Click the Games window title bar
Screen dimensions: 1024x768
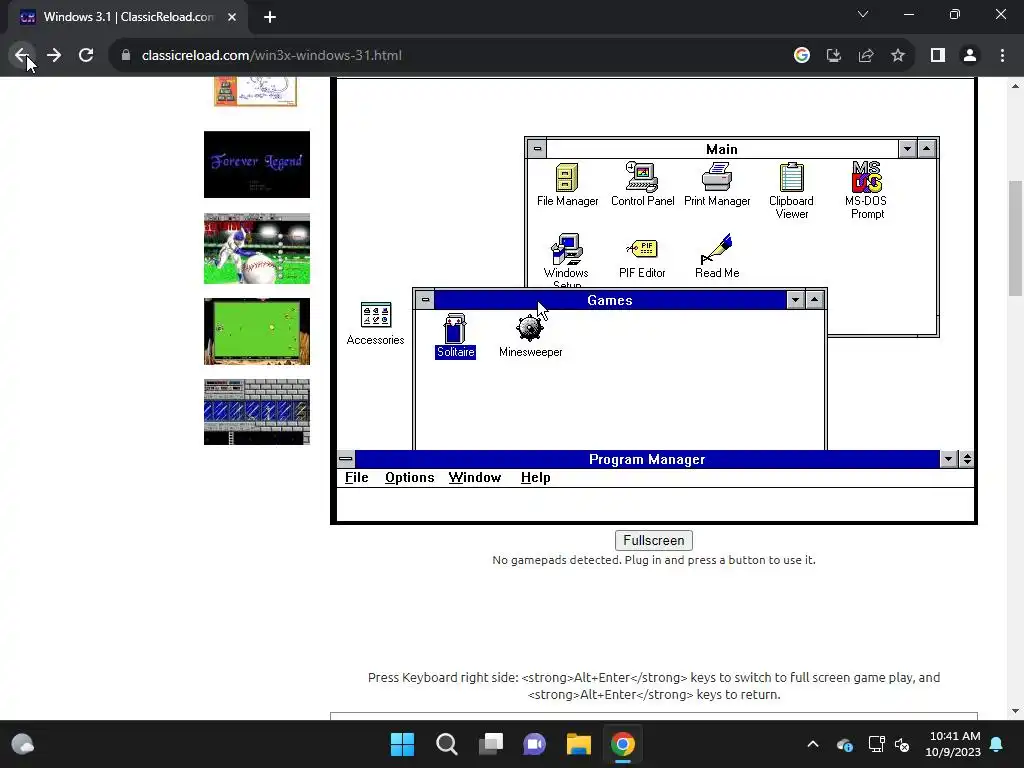(x=609, y=300)
